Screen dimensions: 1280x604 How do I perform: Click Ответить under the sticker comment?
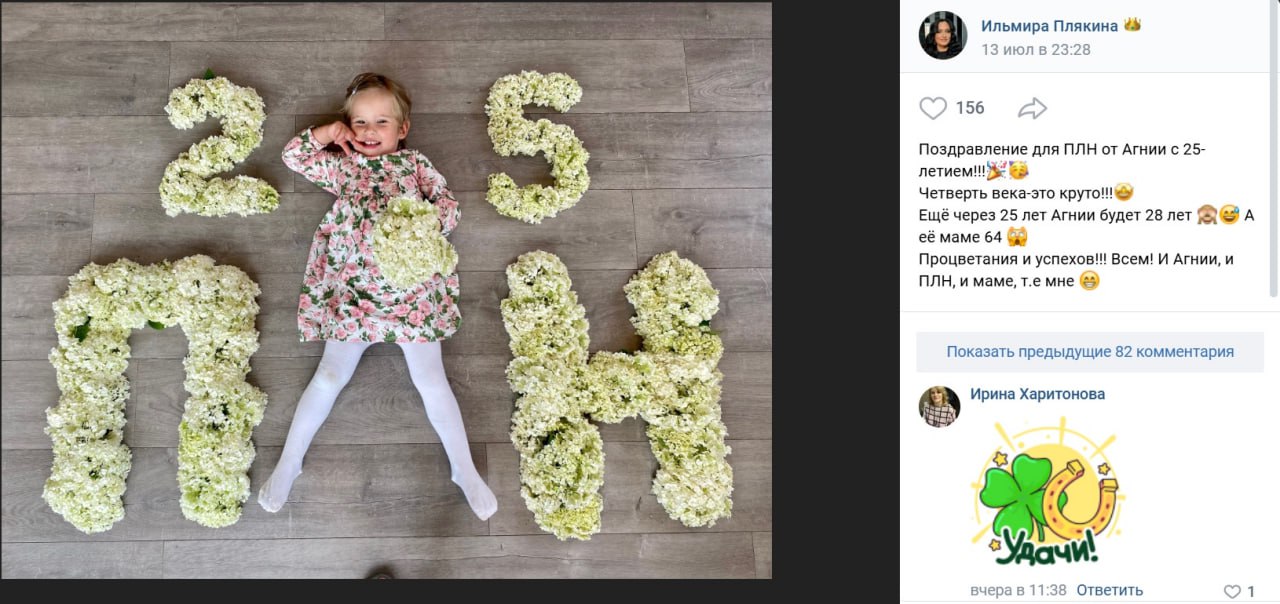(x=1110, y=590)
